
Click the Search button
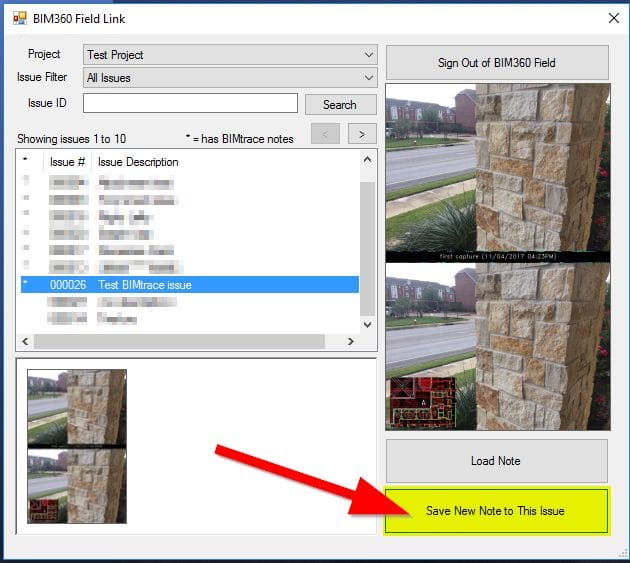(x=340, y=104)
